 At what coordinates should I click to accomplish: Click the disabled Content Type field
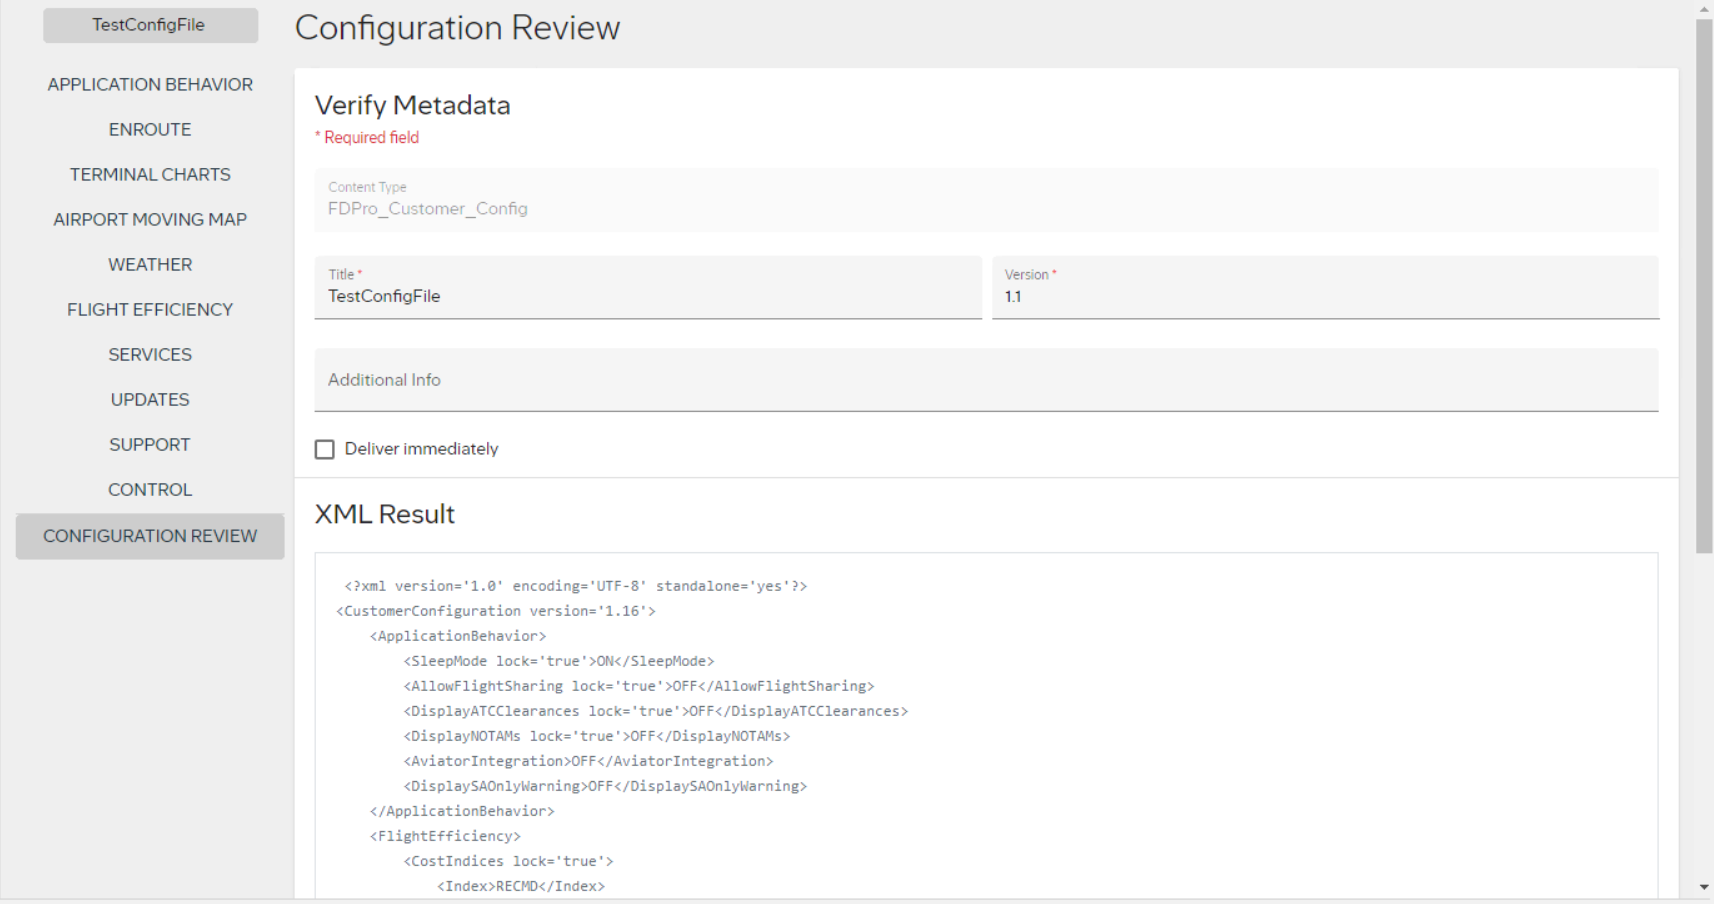click(986, 200)
